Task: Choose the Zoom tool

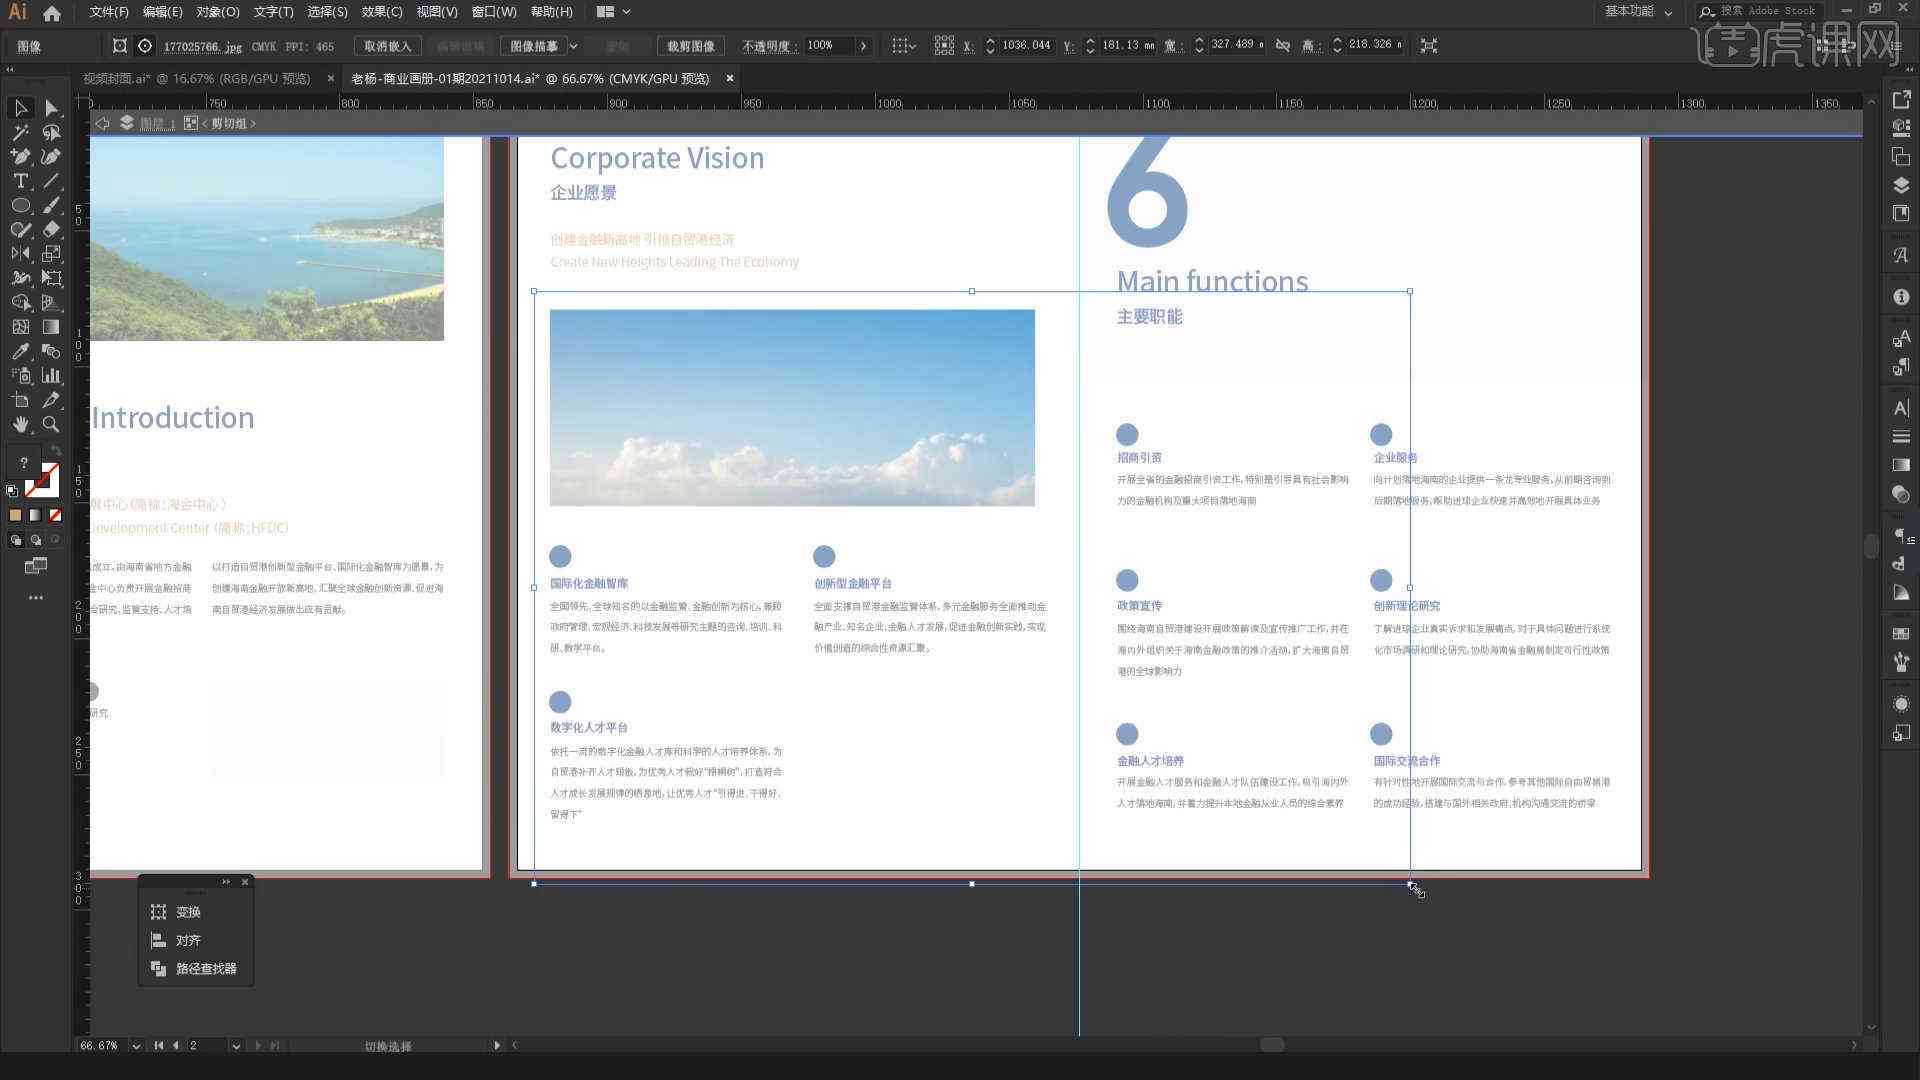Action: click(51, 424)
